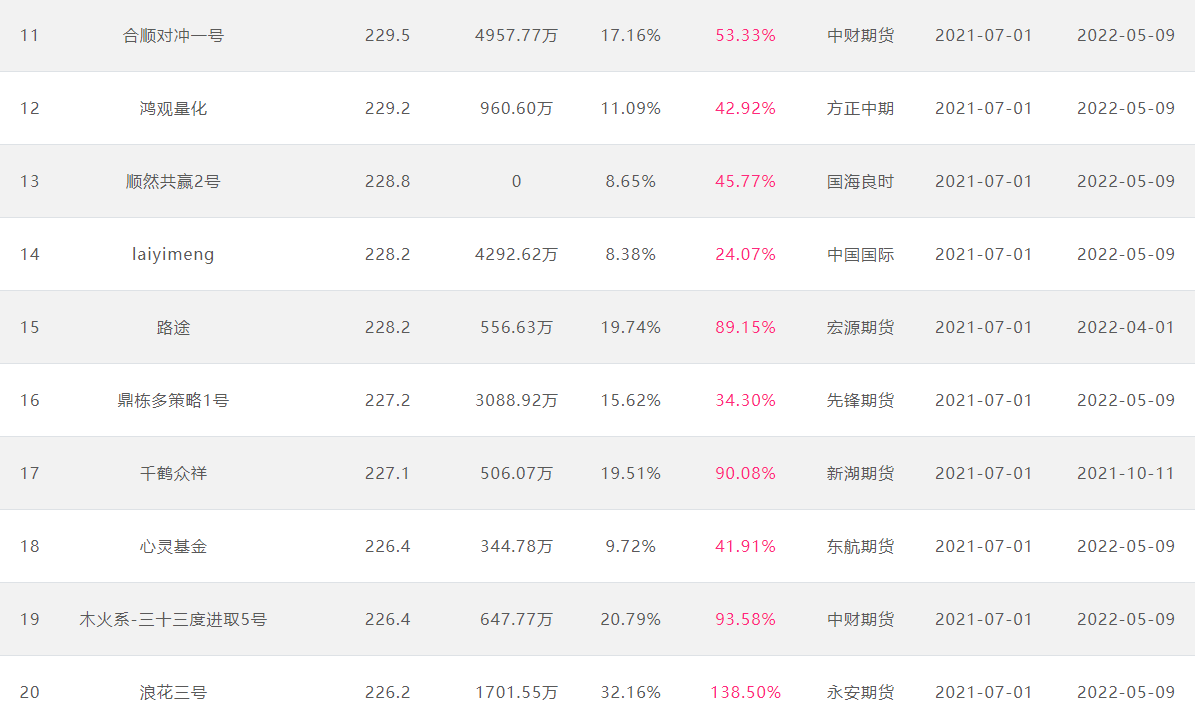This screenshot has width=1195, height=724.
Task: Click 木火系-三十三度进取5号 account name
Action: point(173,620)
